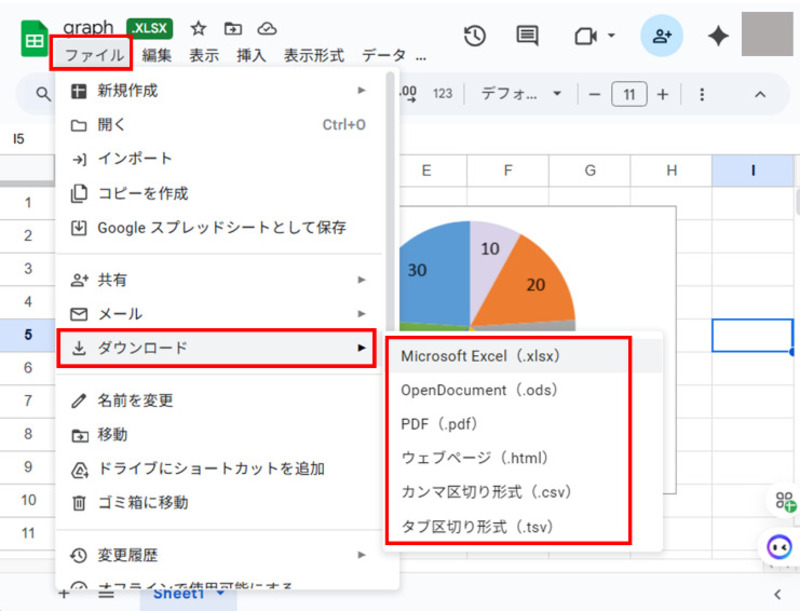Screen dimensions: 800x611
Task: Open the ファイル menu
Action: tap(90, 56)
